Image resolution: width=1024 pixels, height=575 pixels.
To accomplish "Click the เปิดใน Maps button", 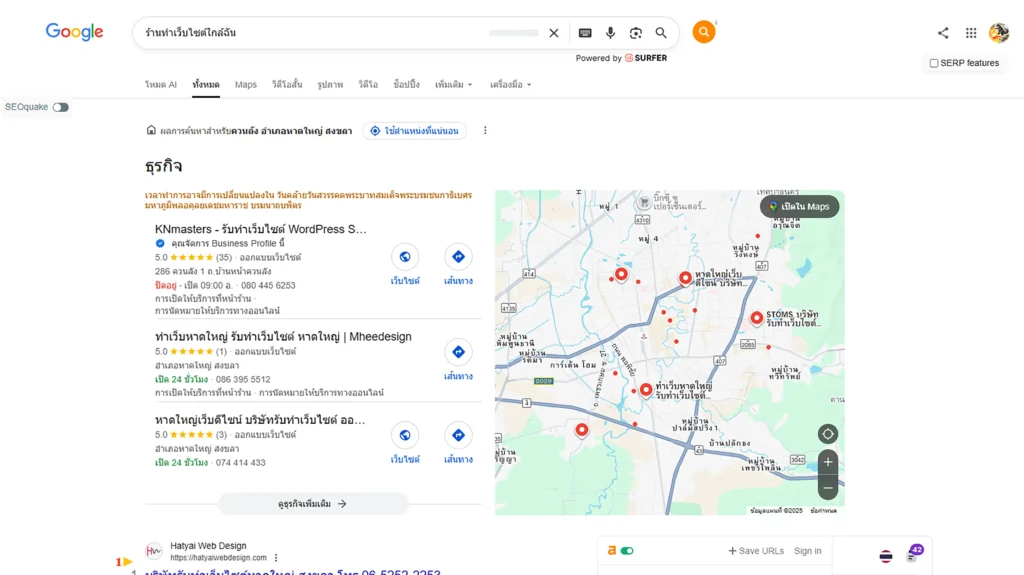I will [x=799, y=206].
